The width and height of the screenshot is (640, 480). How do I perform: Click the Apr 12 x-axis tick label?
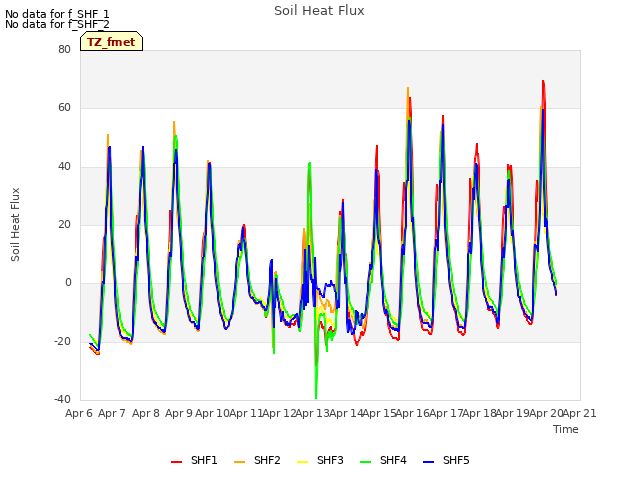coord(279,413)
